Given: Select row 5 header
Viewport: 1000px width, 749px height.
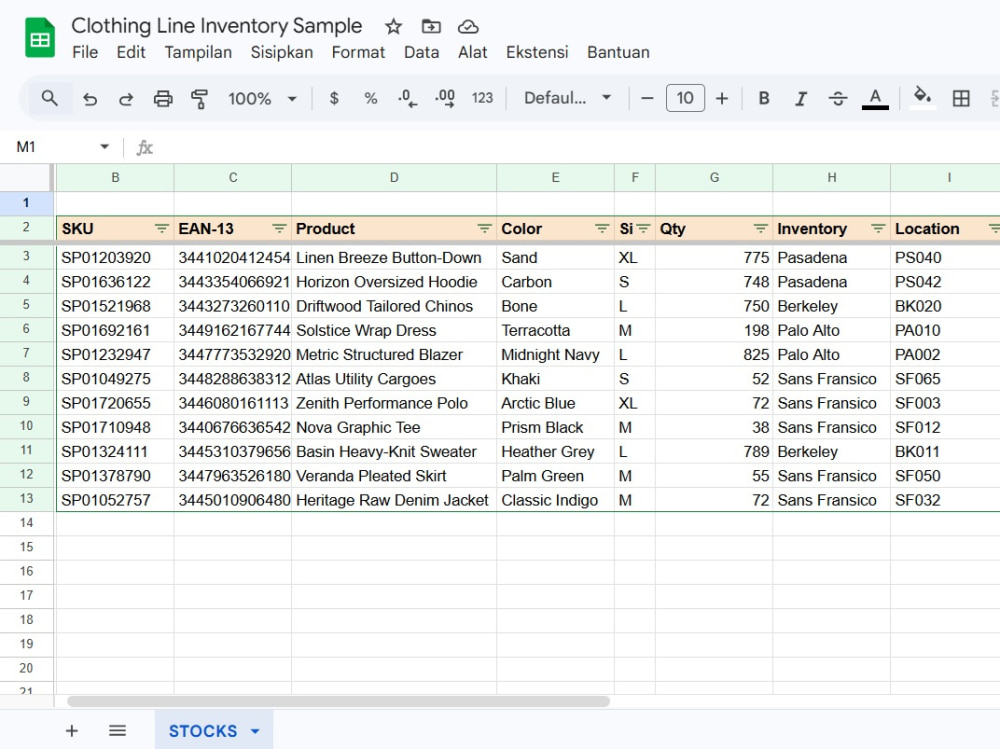Looking at the screenshot, I should [x=26, y=305].
